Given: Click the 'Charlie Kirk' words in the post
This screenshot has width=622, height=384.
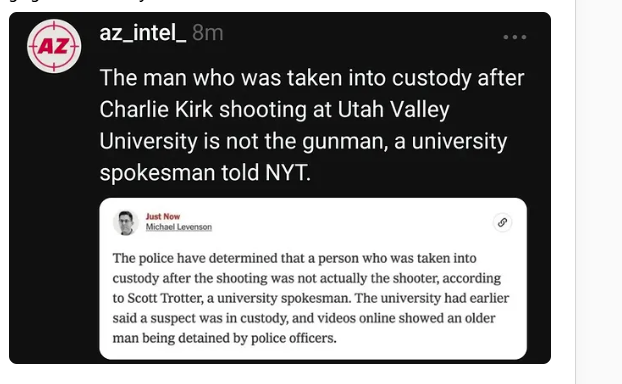Looking at the screenshot, I should (156, 109).
